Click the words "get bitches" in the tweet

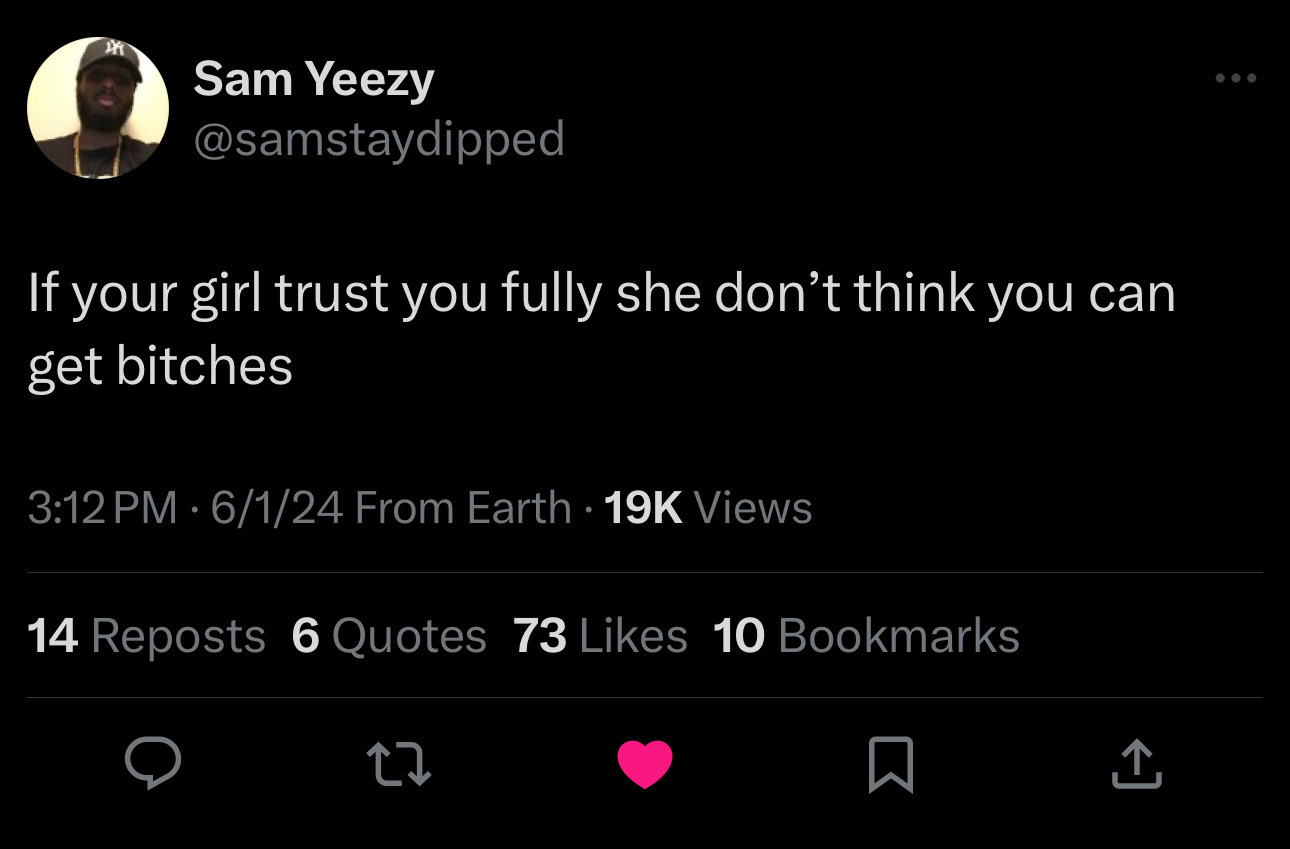[160, 366]
